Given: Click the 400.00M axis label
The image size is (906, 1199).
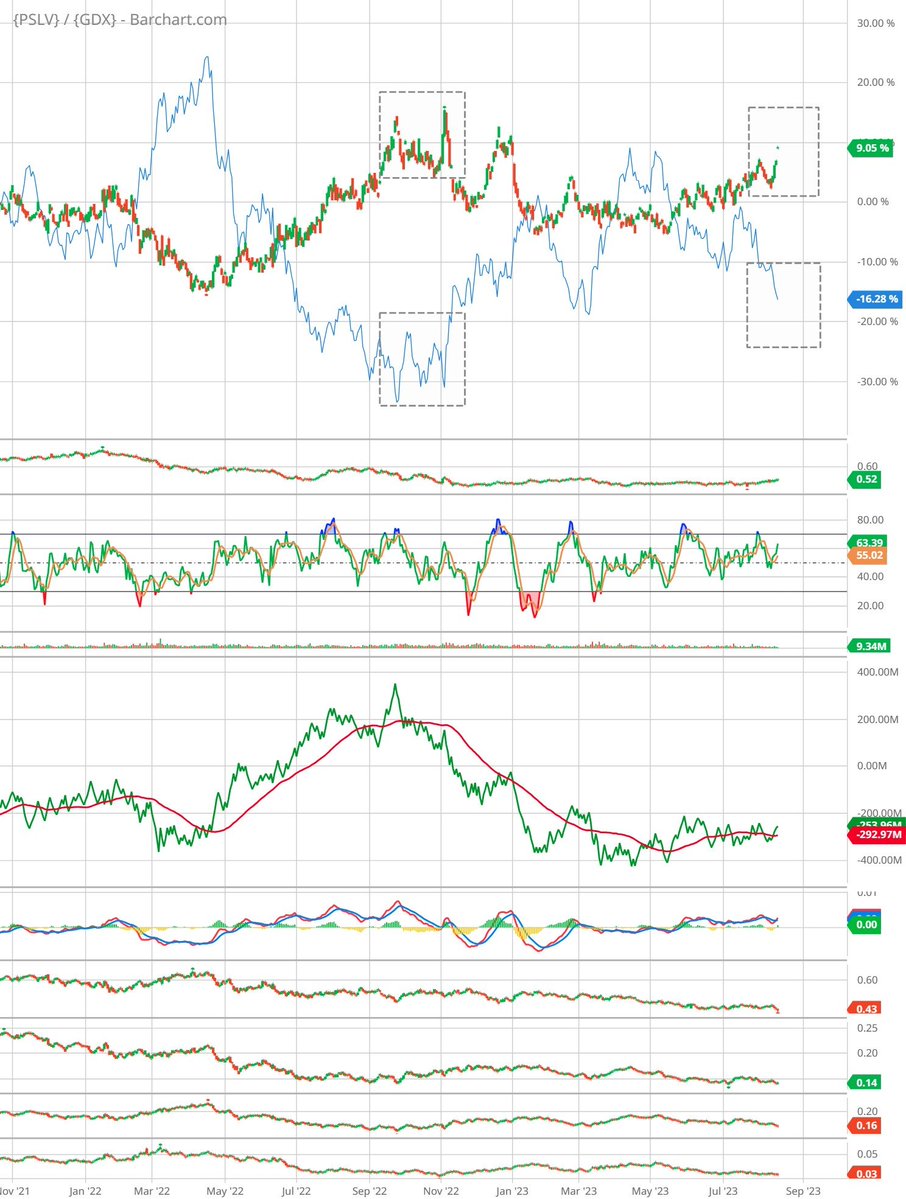Looking at the screenshot, I should [x=877, y=672].
